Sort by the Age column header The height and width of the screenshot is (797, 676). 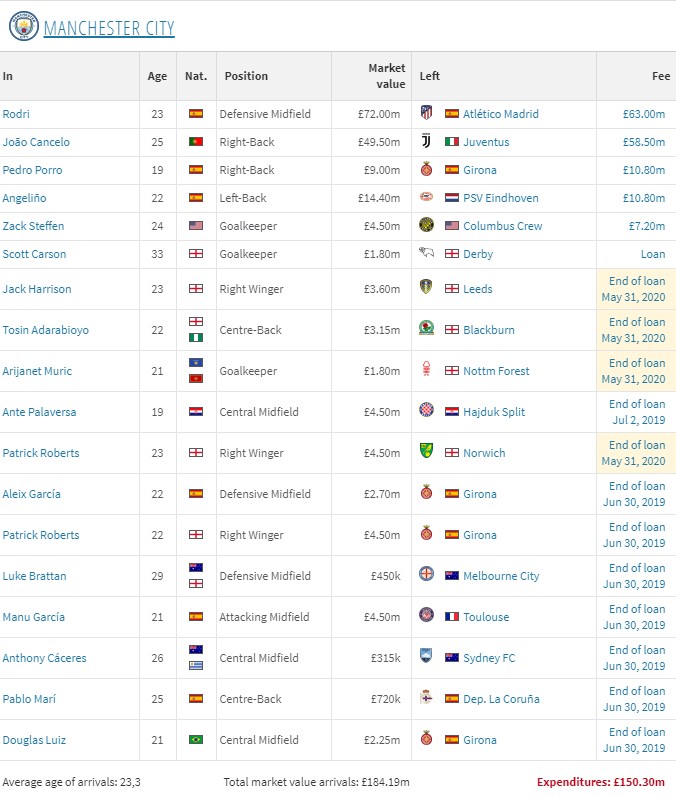point(158,76)
